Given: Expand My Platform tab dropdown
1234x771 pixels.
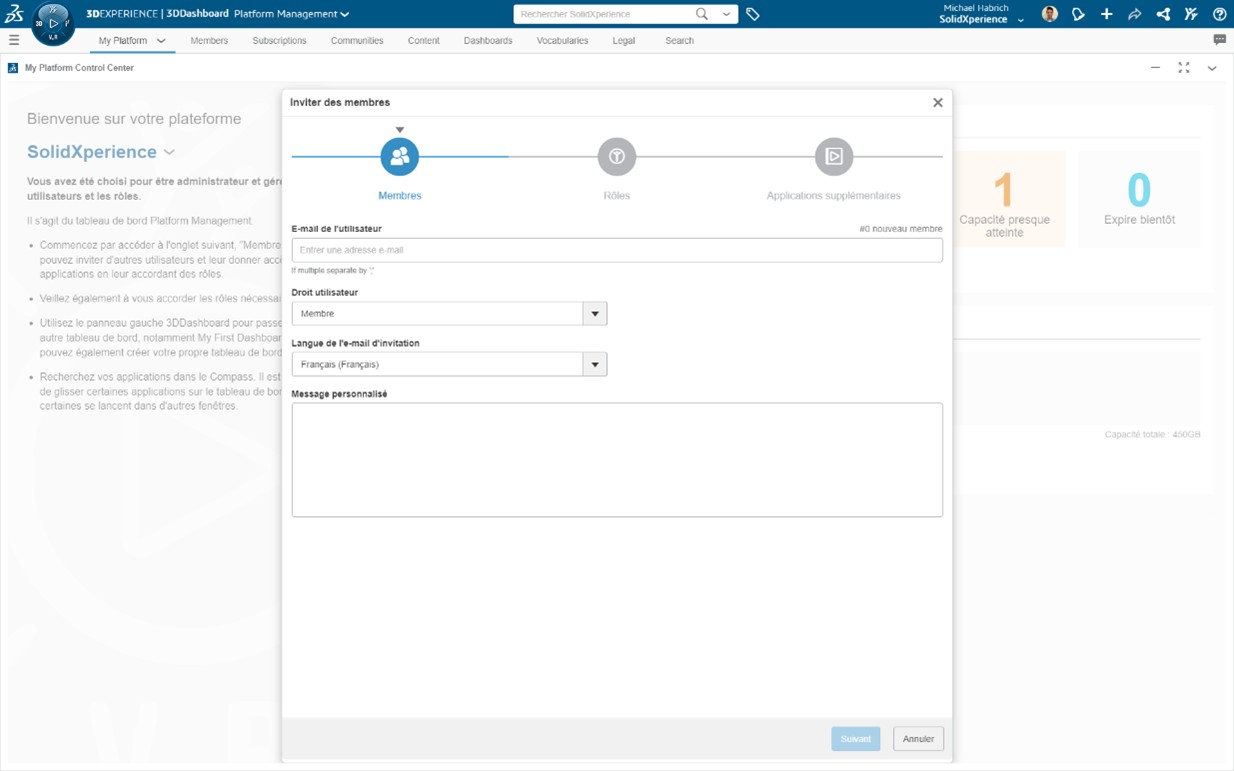Looking at the screenshot, I should click(161, 41).
